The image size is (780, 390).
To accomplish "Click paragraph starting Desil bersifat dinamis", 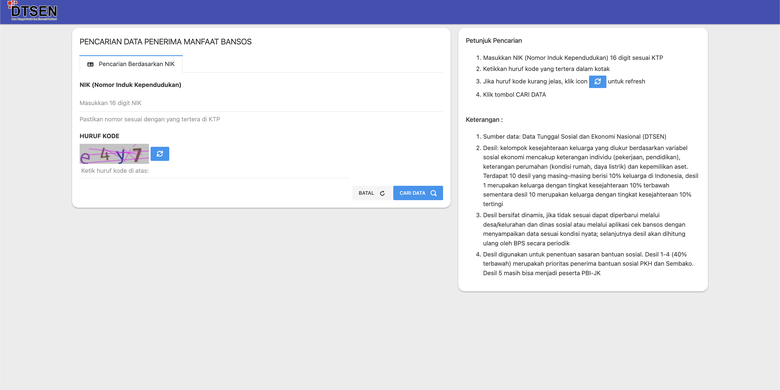I will tap(585, 229).
